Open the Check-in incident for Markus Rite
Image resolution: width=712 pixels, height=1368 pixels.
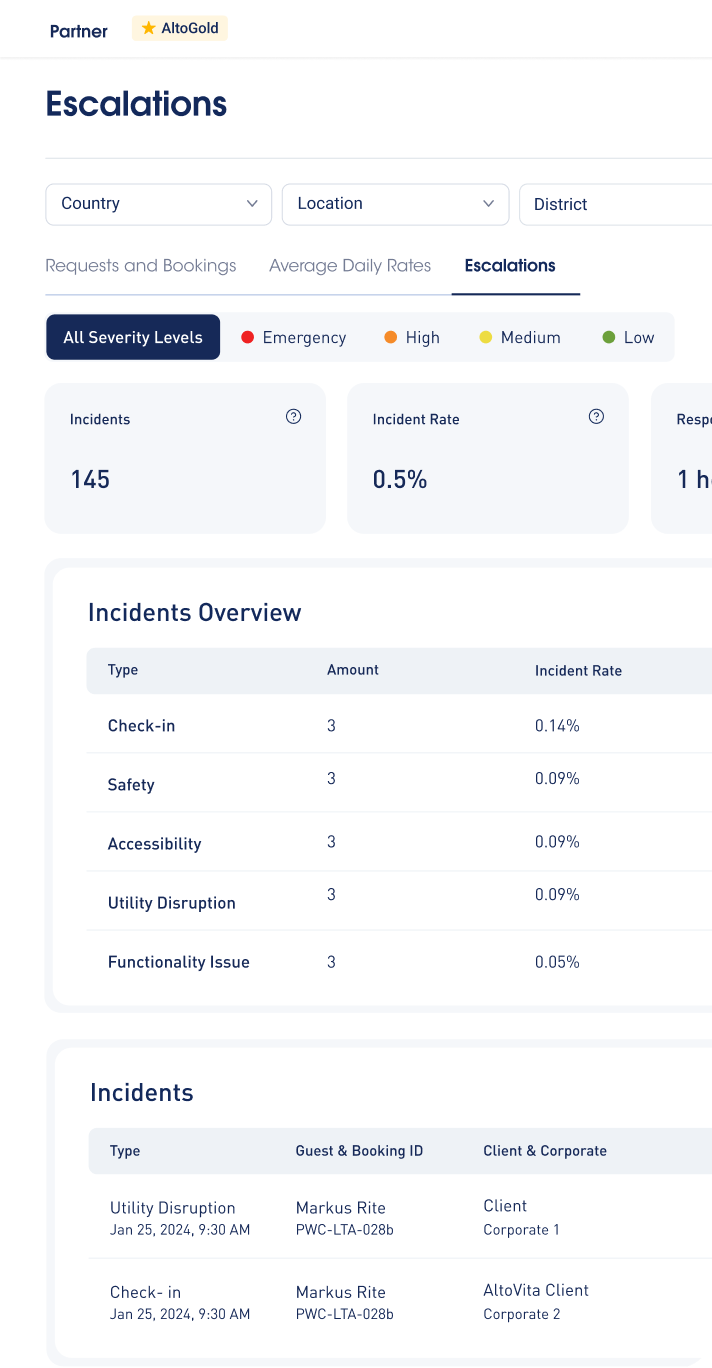coord(400,1301)
